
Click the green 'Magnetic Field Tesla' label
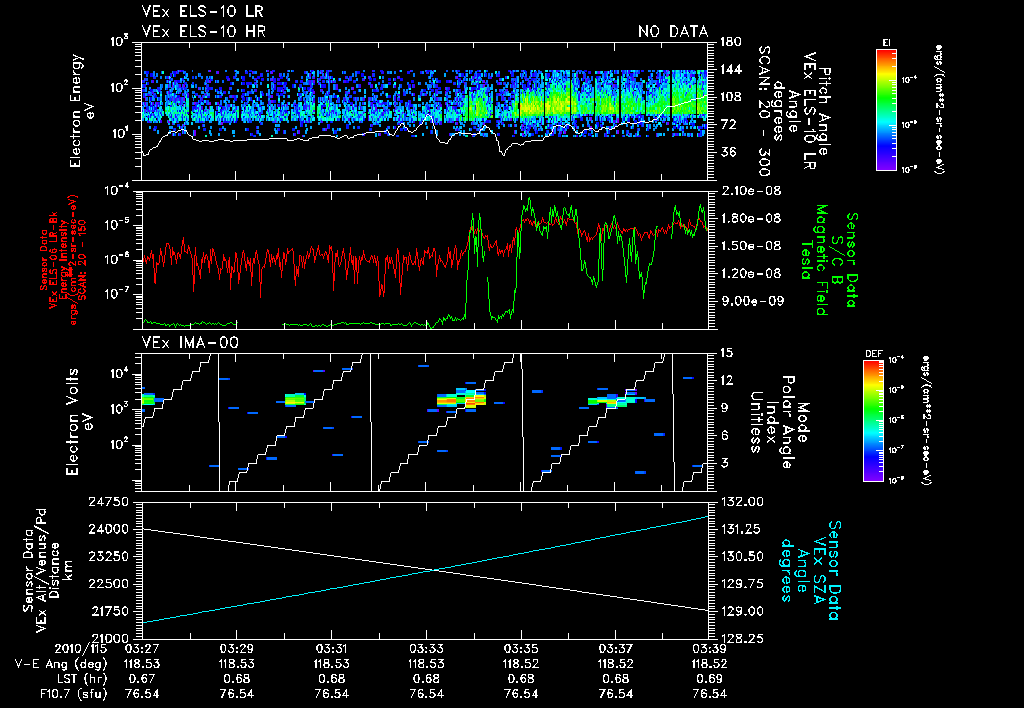[814, 260]
